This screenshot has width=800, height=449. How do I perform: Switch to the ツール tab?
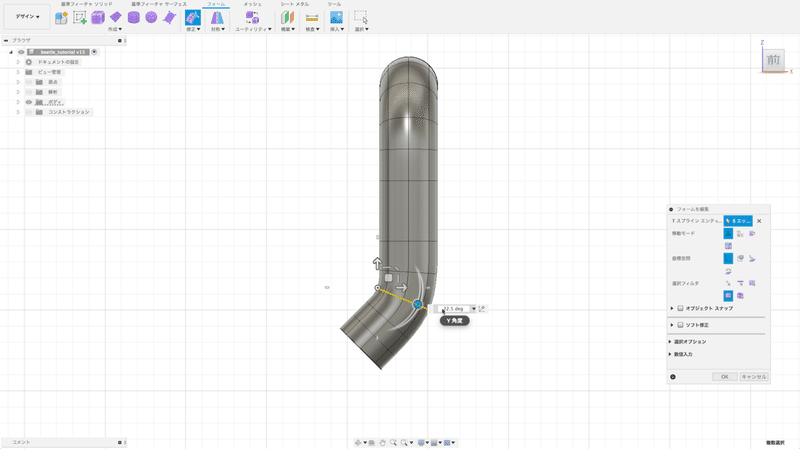334,4
